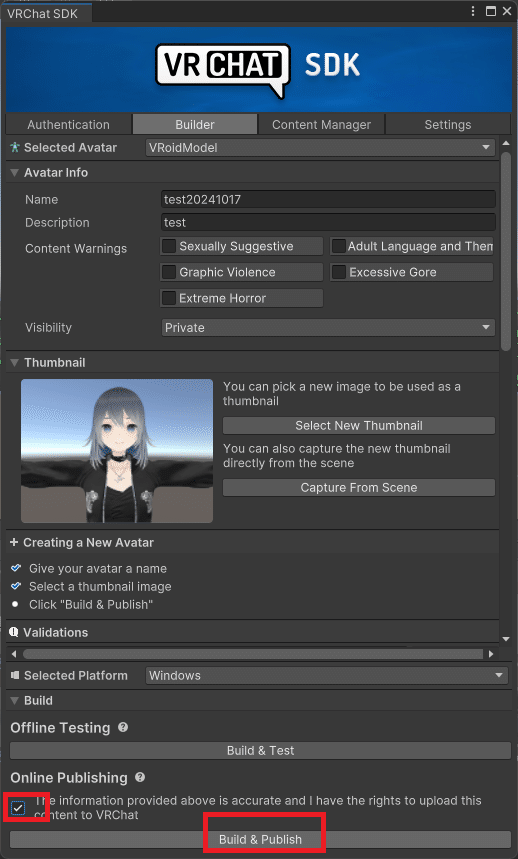Close the VRChat SDK window
Image resolution: width=518 pixels, height=859 pixels.
pyautogui.click(x=507, y=11)
